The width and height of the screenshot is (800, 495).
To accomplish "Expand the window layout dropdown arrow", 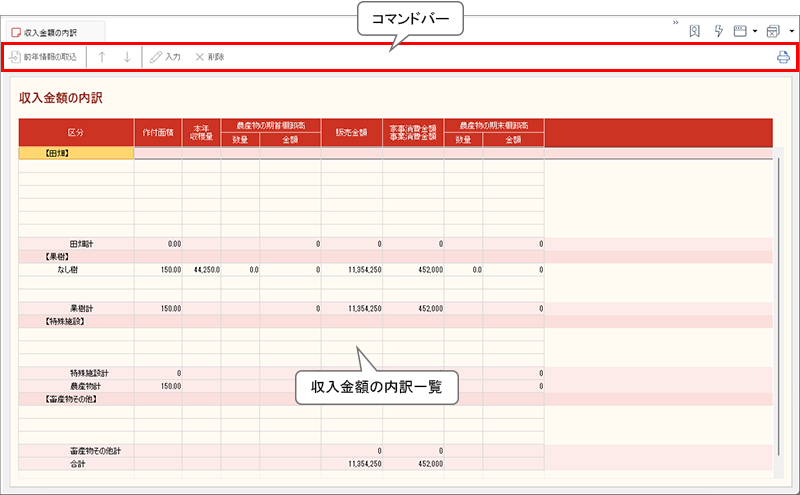I will click(754, 31).
